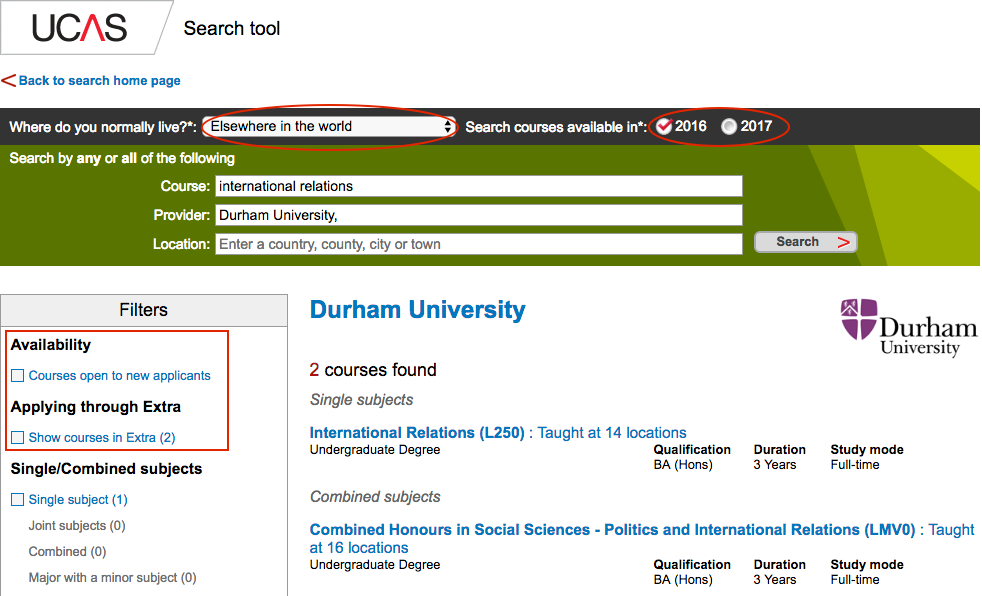
Task: Click the Durham University heading link
Action: click(x=418, y=309)
